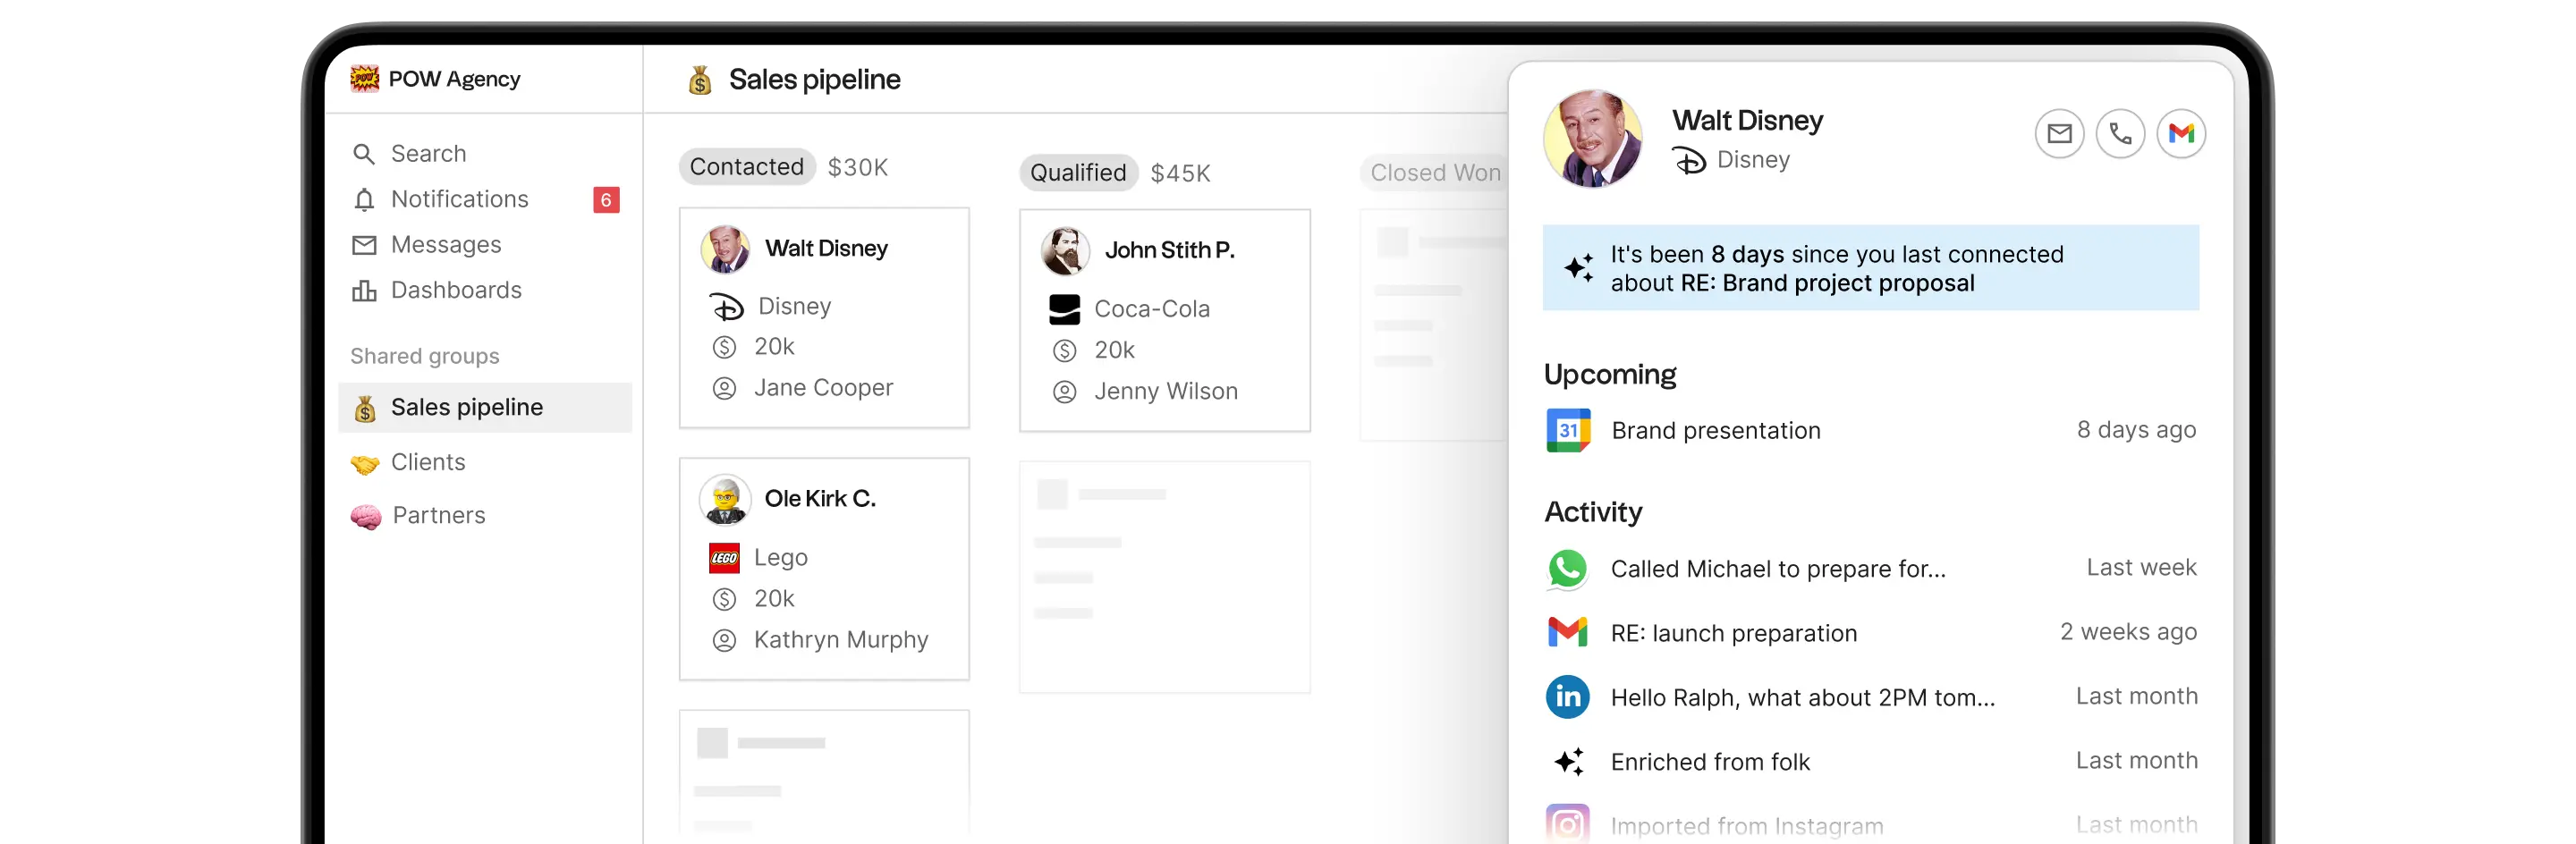
Task: Click the dollar icon in Ole Kirk C. card
Action: click(724, 599)
